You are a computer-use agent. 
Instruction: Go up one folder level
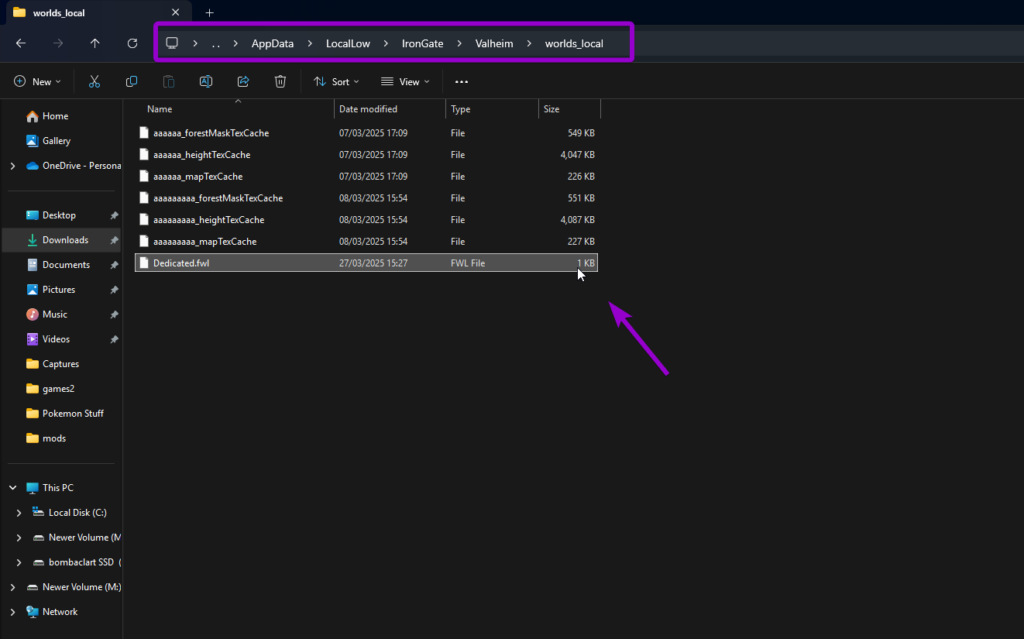point(95,43)
